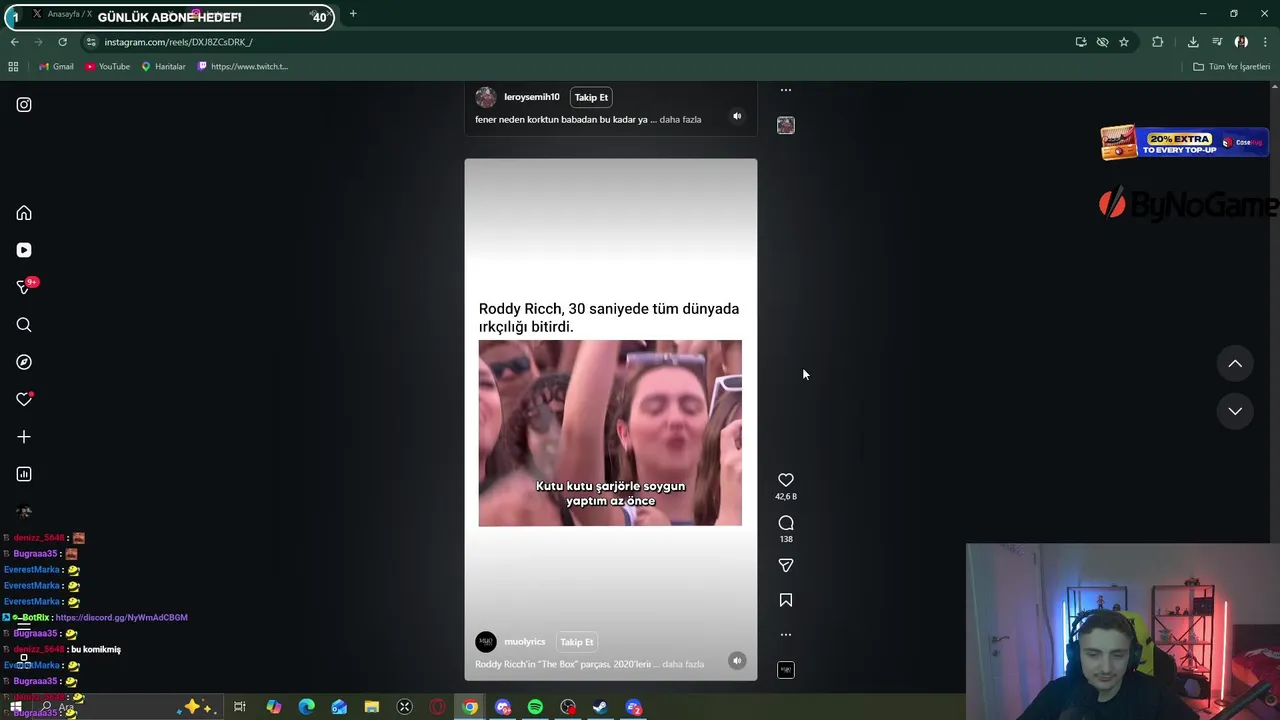Viewport: 1280px width, 720px height.
Task: Reload the Instagram page
Action: click(62, 42)
